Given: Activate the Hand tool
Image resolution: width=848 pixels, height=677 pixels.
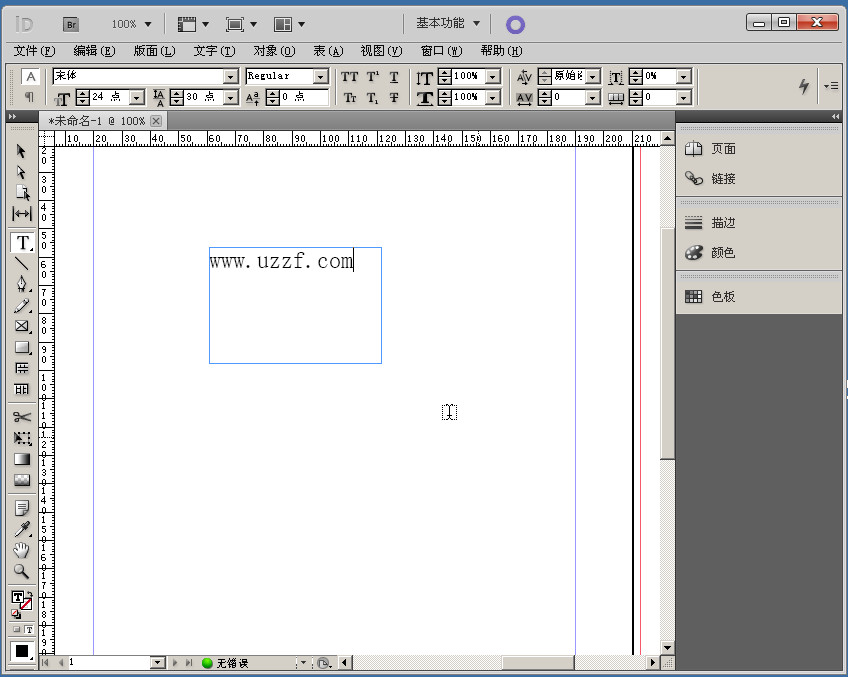Looking at the screenshot, I should click(x=21, y=550).
